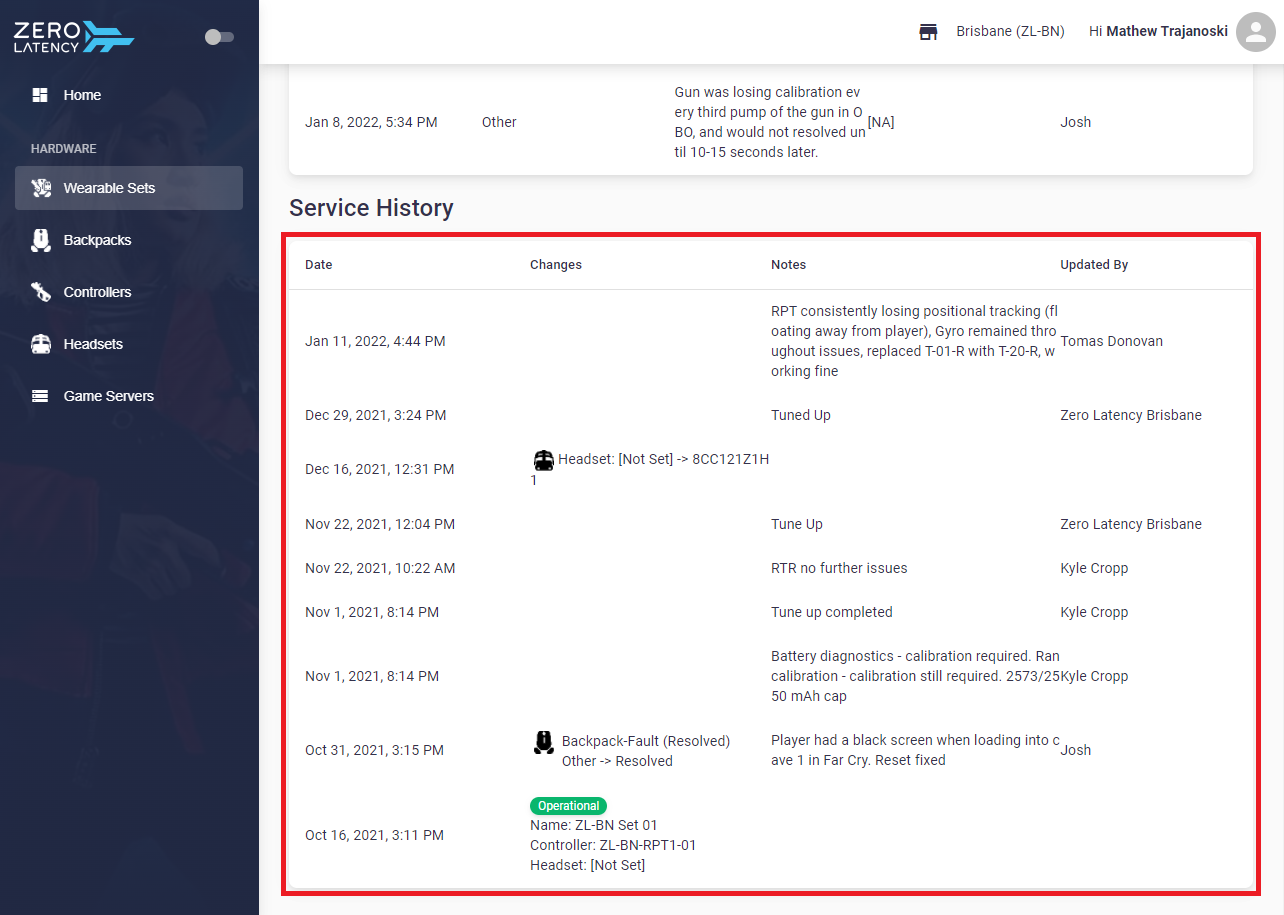Image resolution: width=1284 pixels, height=915 pixels.
Task: Click the Battery diagnostics note text
Action: click(x=915, y=676)
